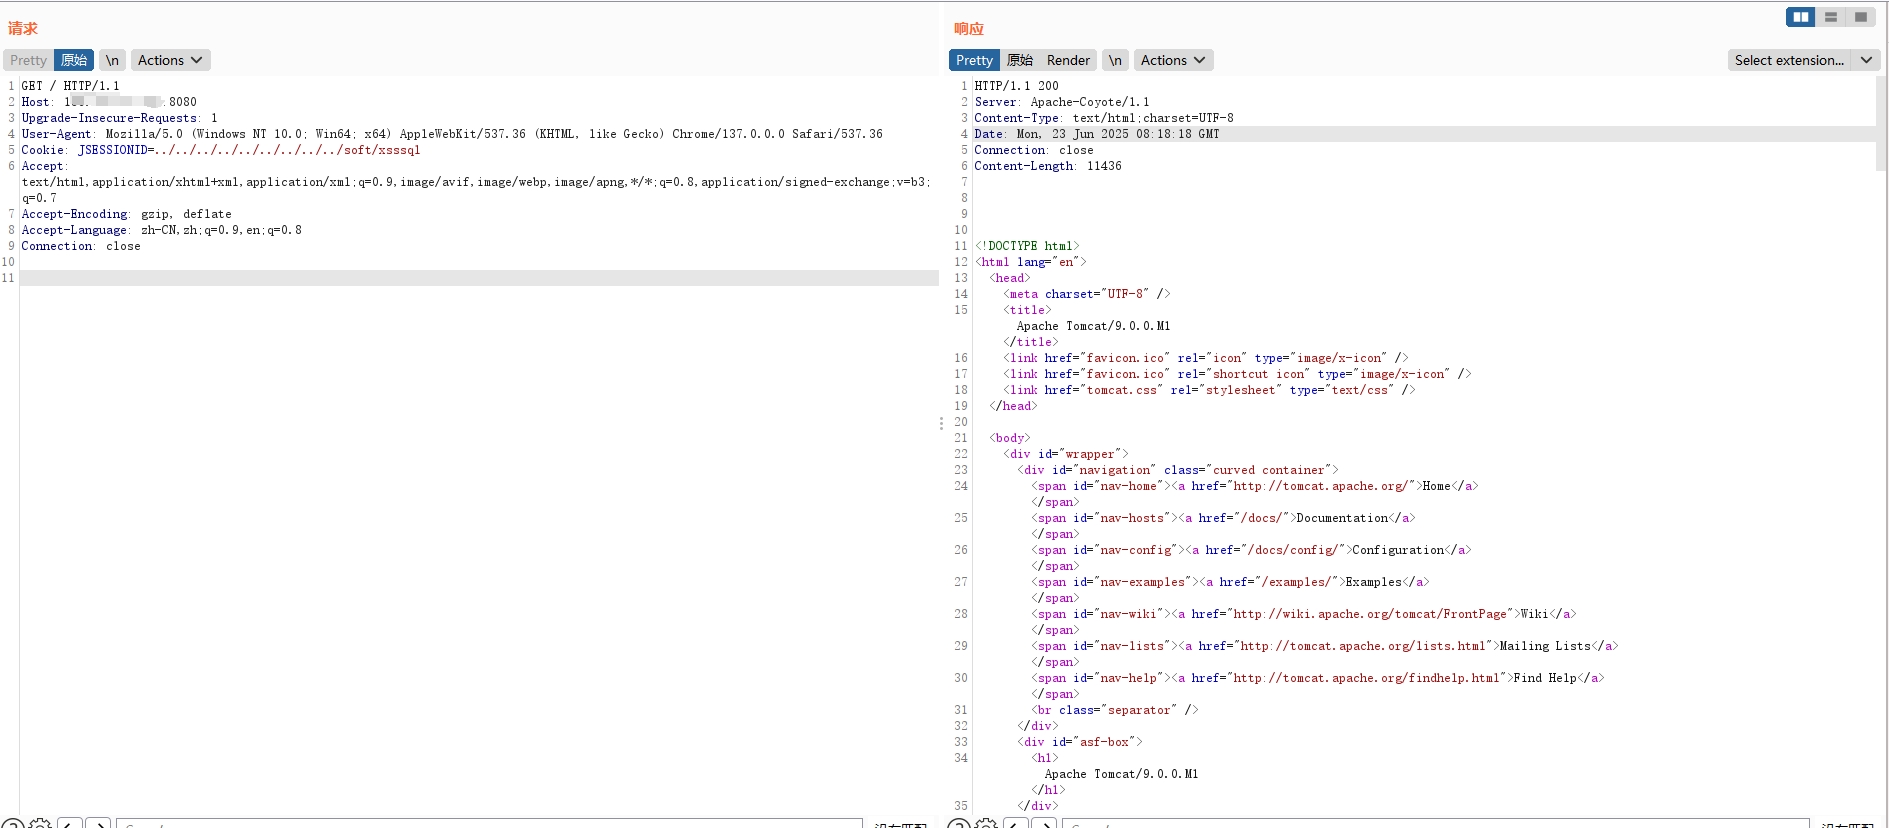
Task: Click the response Content-Type header line
Action: coord(1104,118)
